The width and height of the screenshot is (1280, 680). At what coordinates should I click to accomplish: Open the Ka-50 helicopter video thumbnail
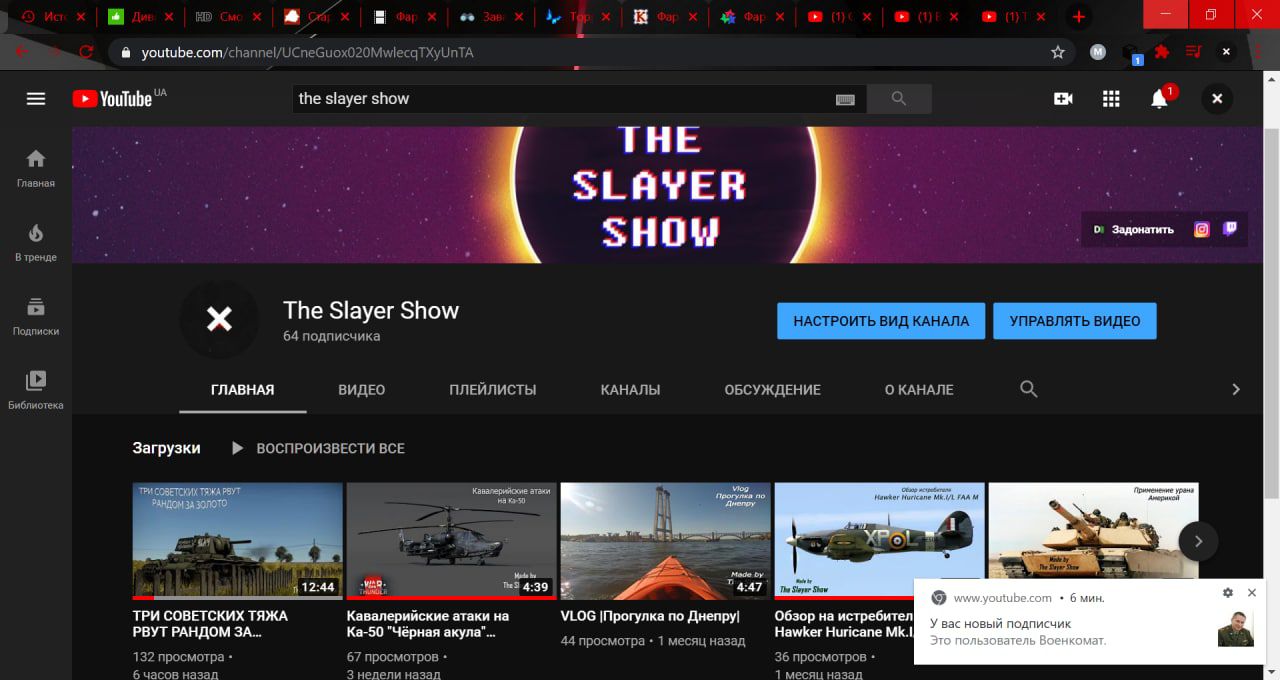(x=451, y=541)
